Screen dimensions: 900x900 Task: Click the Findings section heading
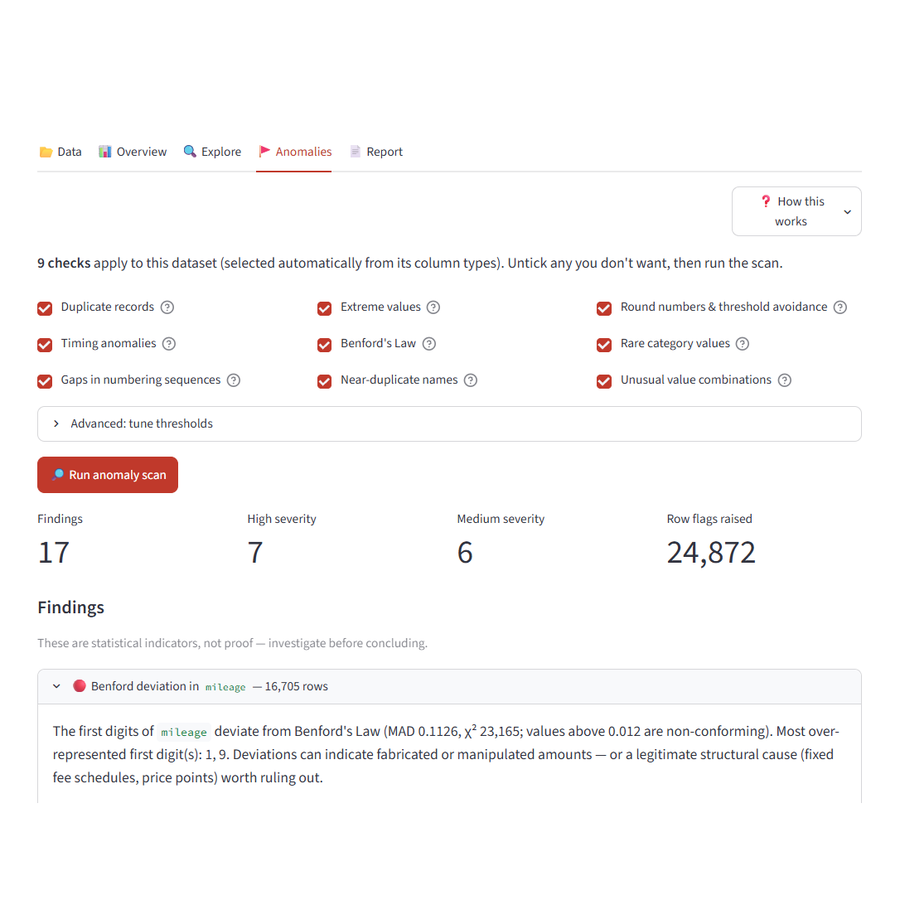pos(71,607)
